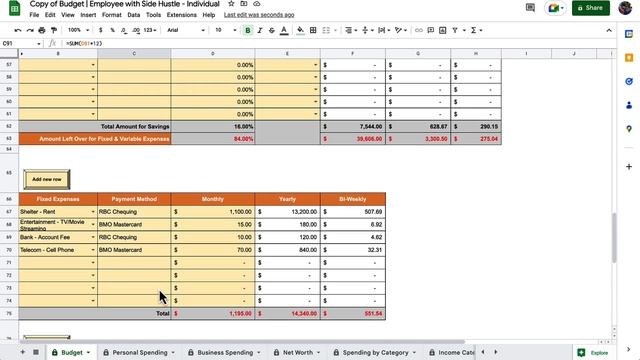This screenshot has width=640, height=360.
Task: Insert a comment from toolbar
Action: [x=431, y=30]
